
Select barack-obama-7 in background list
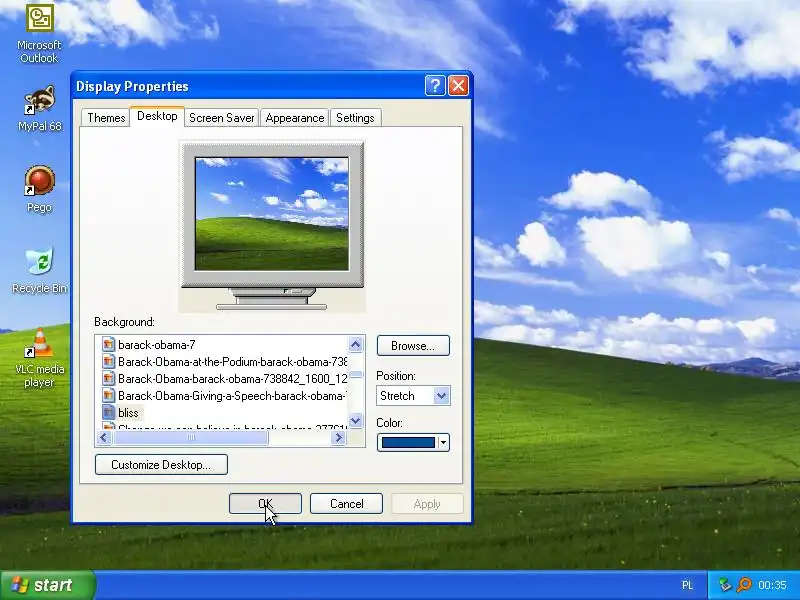tap(157, 345)
